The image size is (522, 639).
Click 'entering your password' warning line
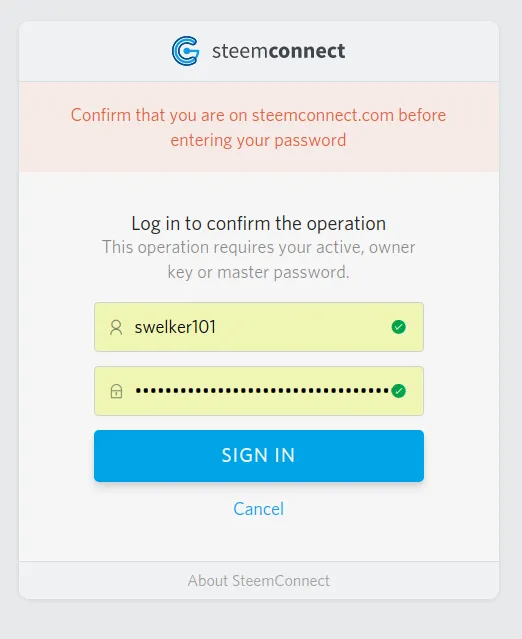[258, 141]
